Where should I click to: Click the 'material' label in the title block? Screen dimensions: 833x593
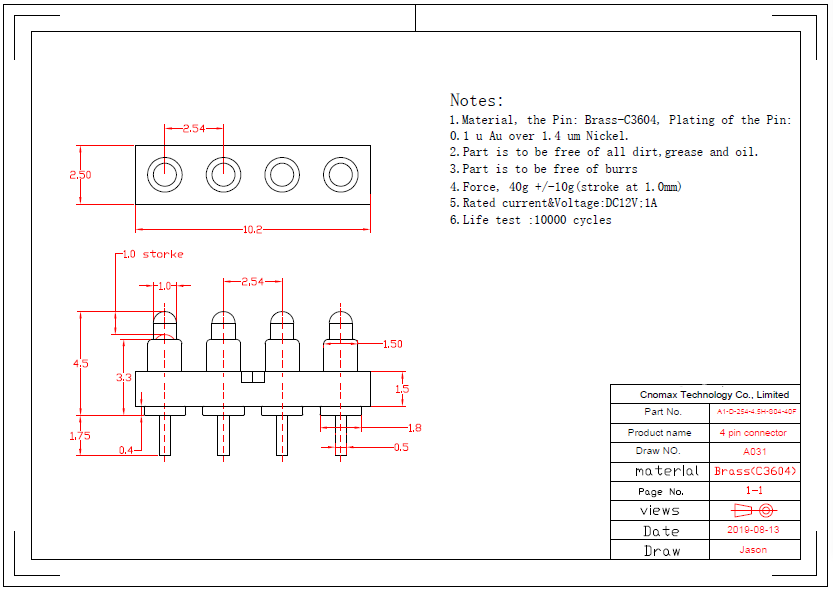pyautogui.click(x=667, y=471)
